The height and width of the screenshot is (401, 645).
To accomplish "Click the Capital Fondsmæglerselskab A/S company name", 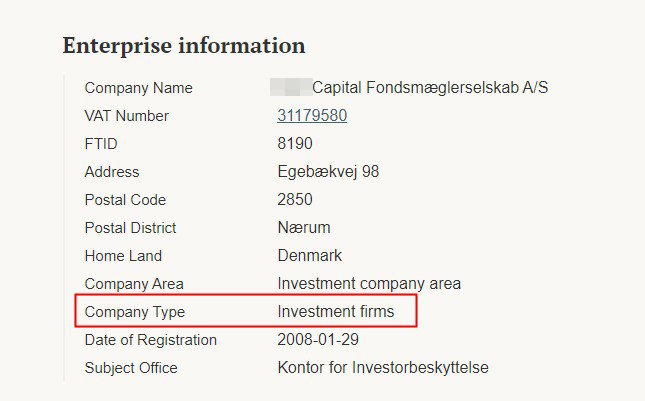I will 430,88.
